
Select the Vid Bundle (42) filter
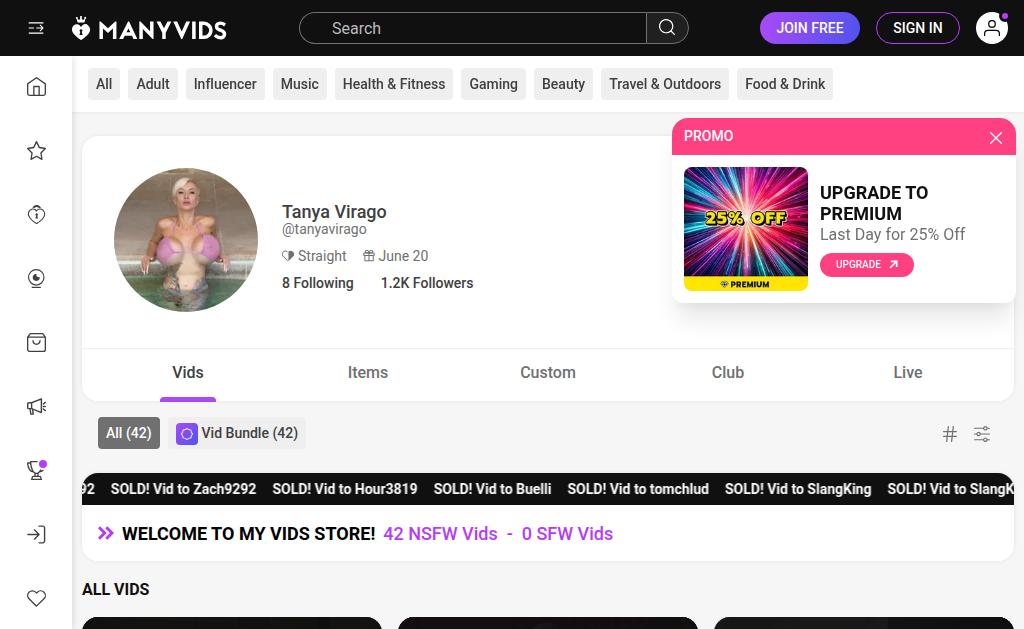(x=237, y=433)
